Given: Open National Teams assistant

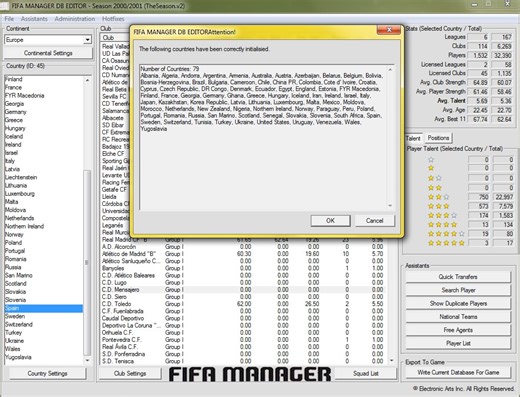Looking at the screenshot, I should click(x=458, y=317).
